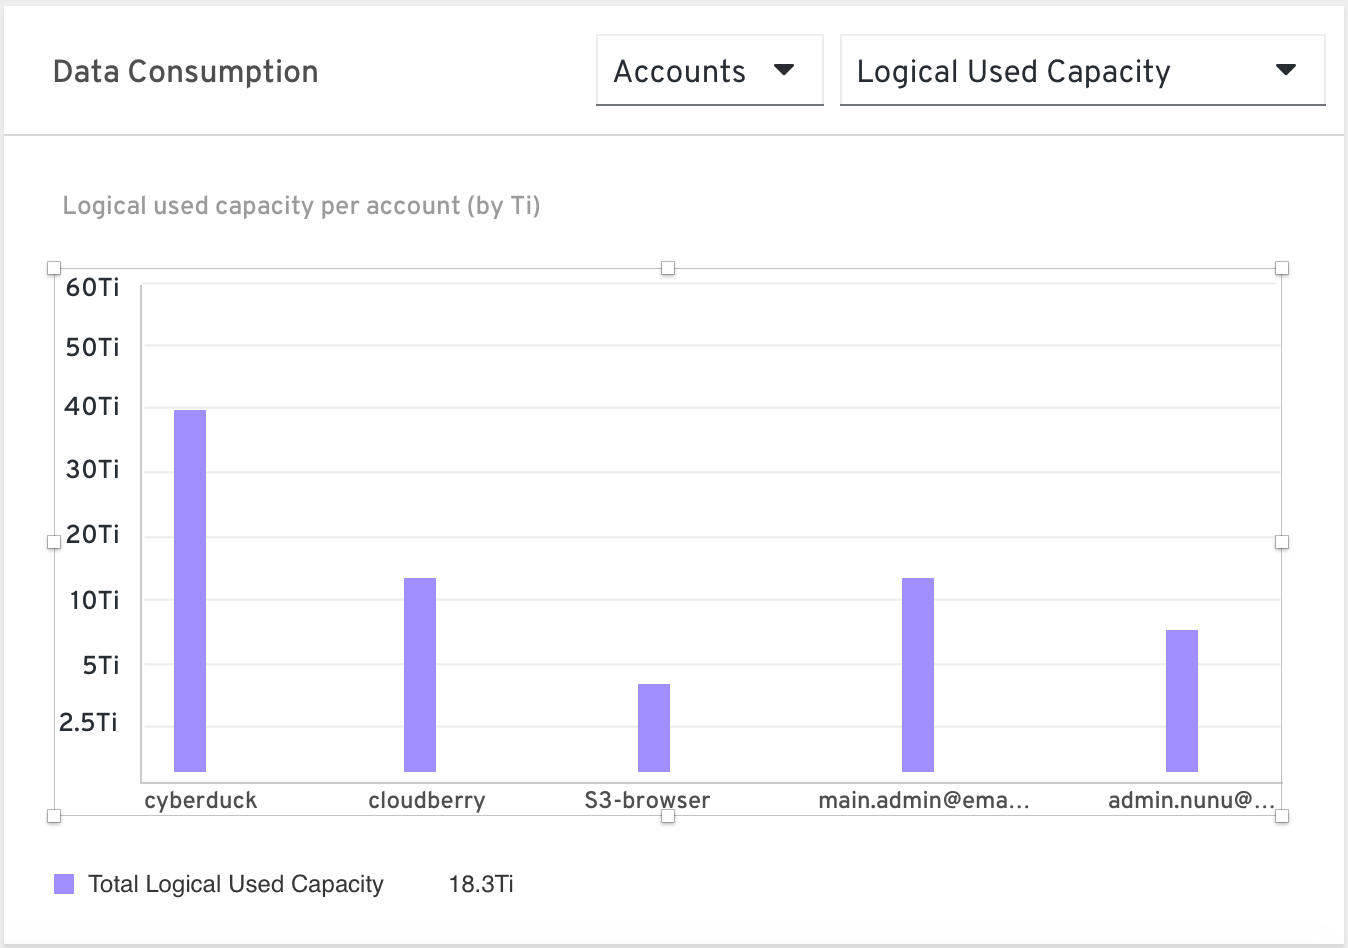Open the Accounts dropdown
The height and width of the screenshot is (948, 1348).
709,70
